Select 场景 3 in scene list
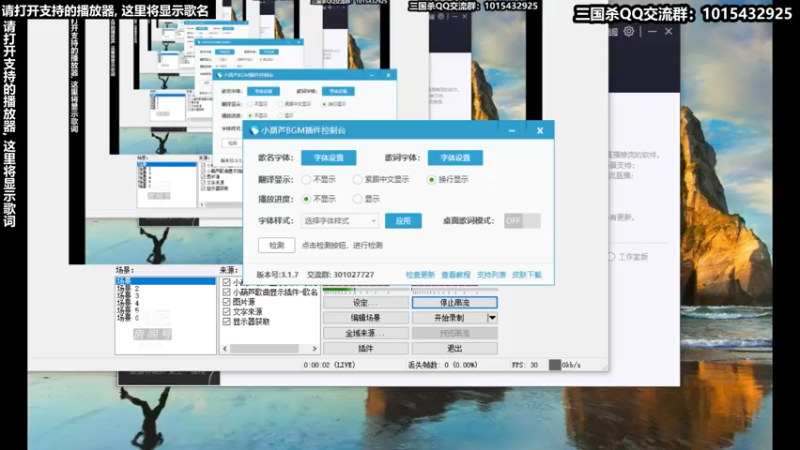The width and height of the screenshot is (800, 450). pos(165,296)
